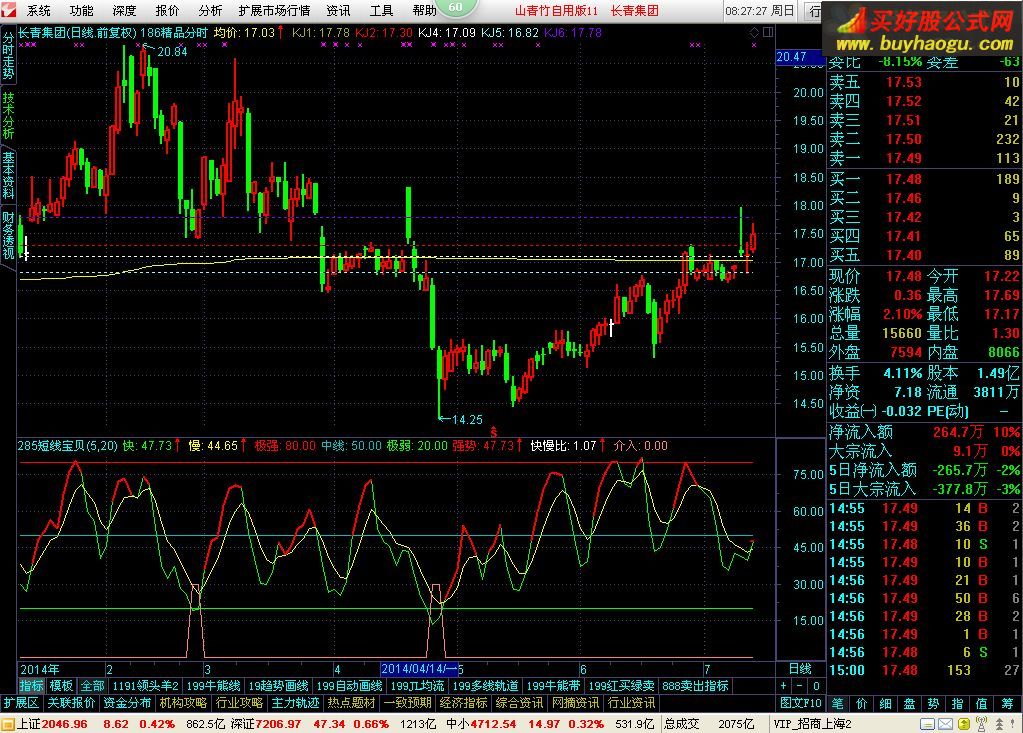Toggle the 指标 tab in indicator bar
The image size is (1023, 733).
32,686
